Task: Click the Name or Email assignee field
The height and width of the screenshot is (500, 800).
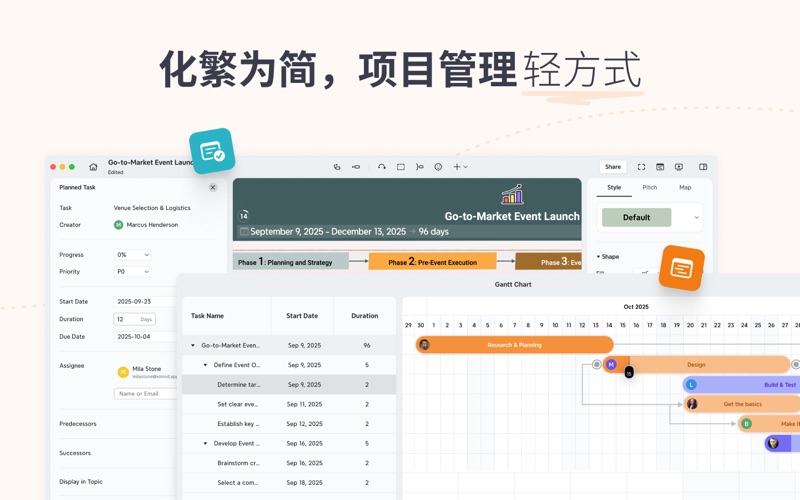Action: coord(145,393)
